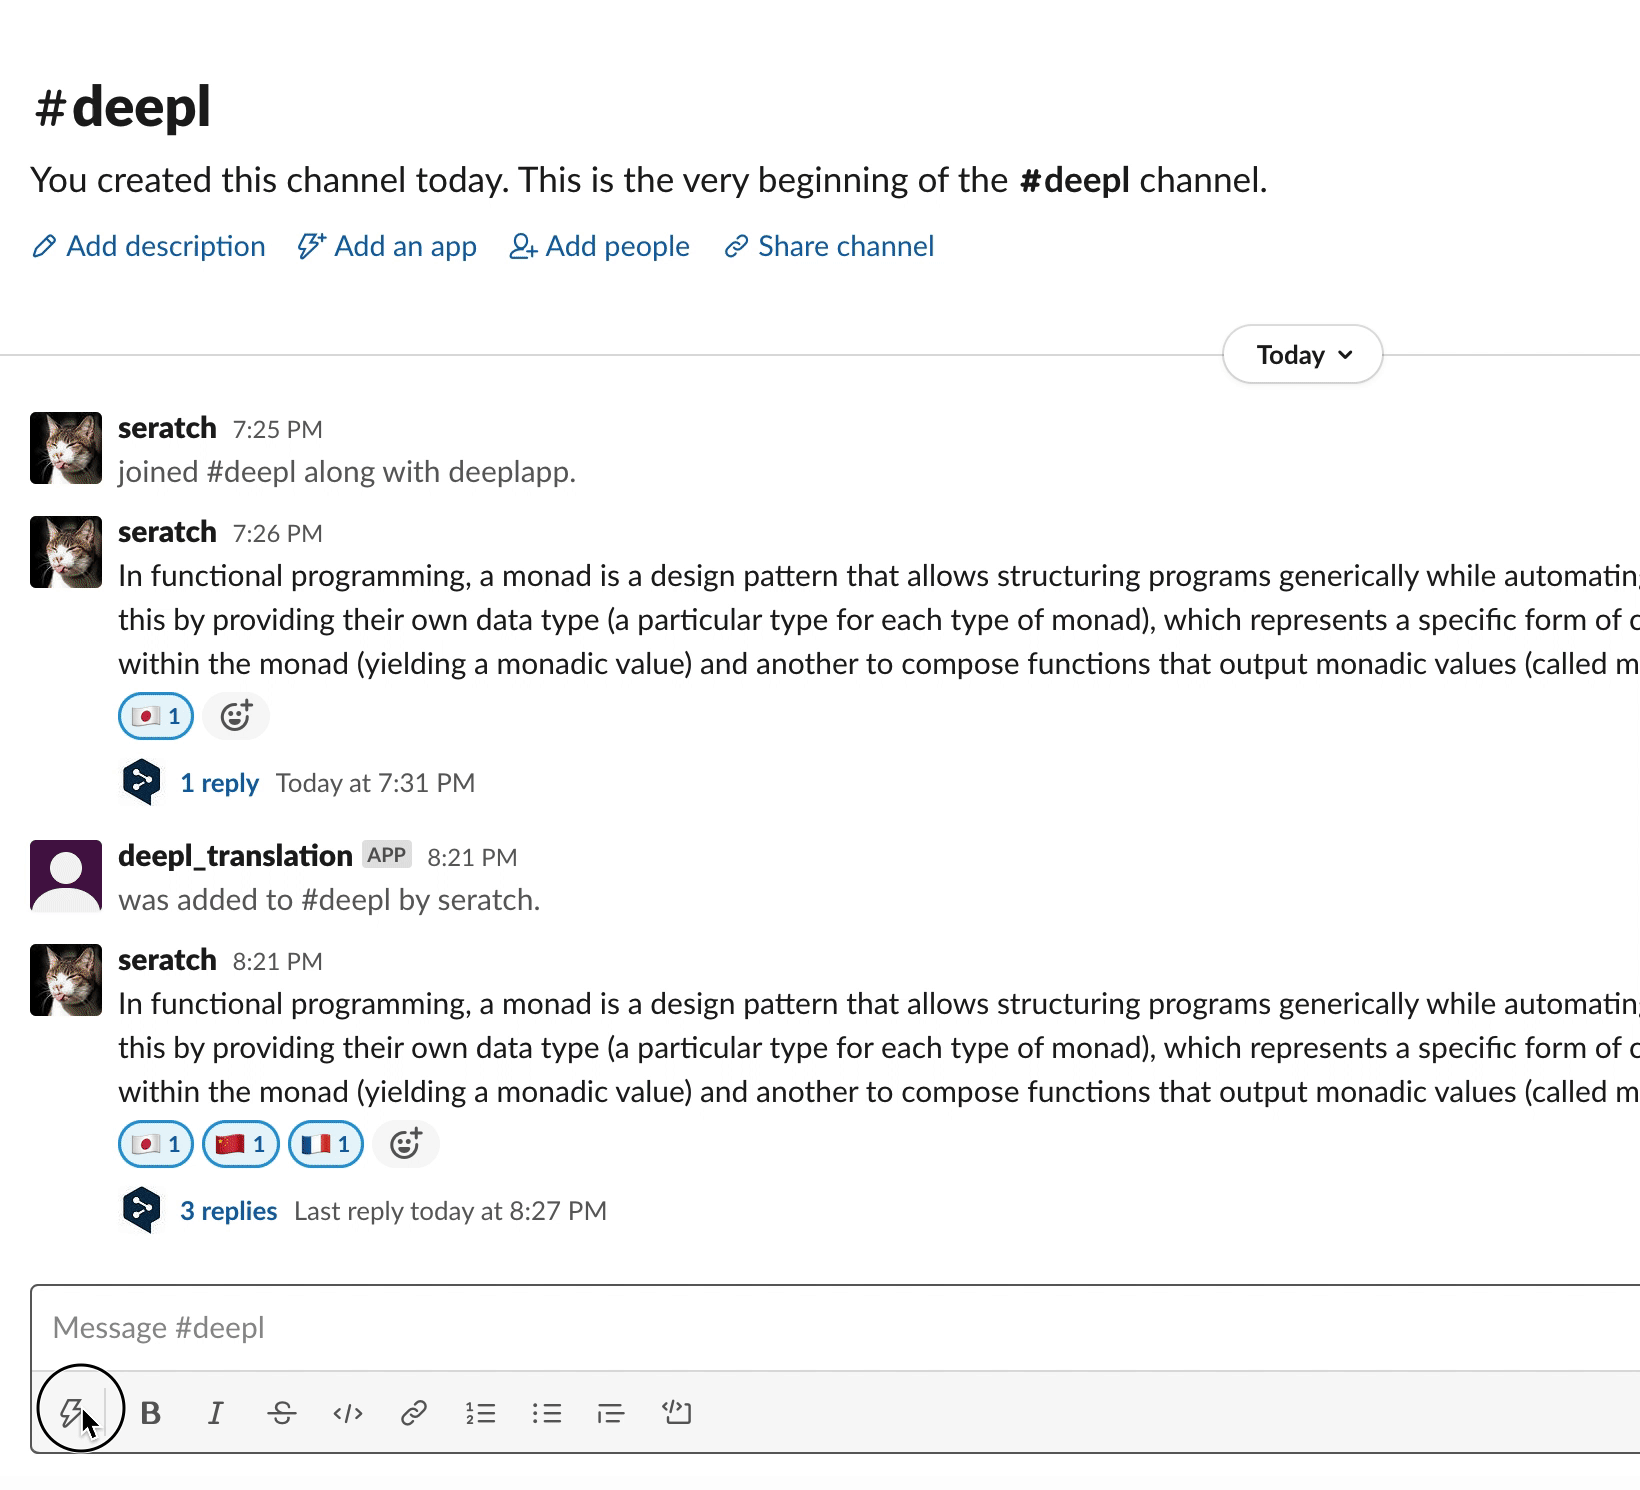
Task: Toggle inline code formatting
Action: pos(348,1413)
